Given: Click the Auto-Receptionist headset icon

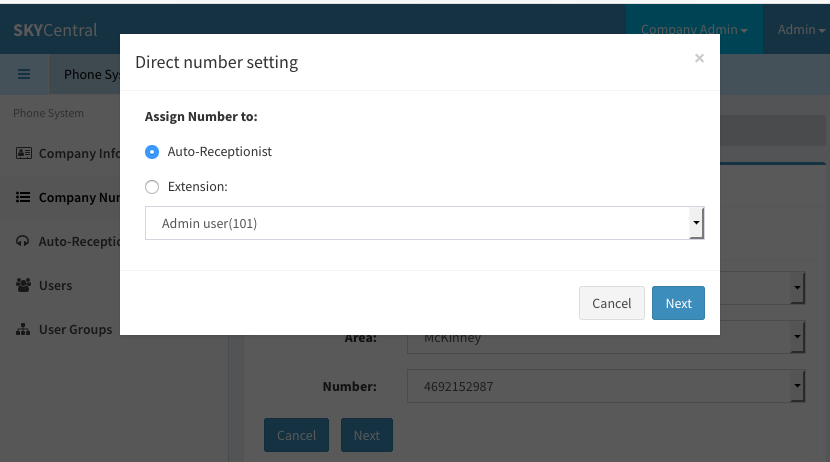Looking at the screenshot, I should (23, 241).
